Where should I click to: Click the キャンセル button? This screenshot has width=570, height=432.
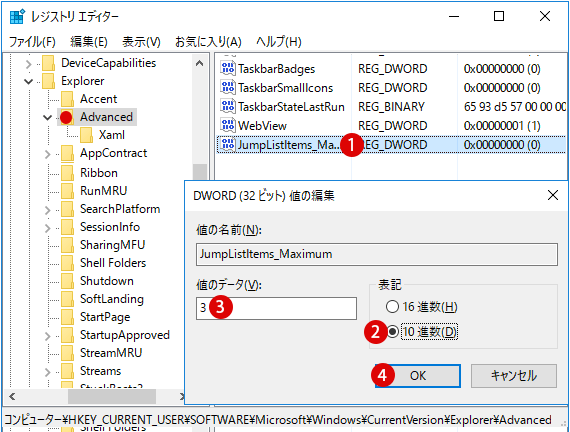(x=514, y=376)
